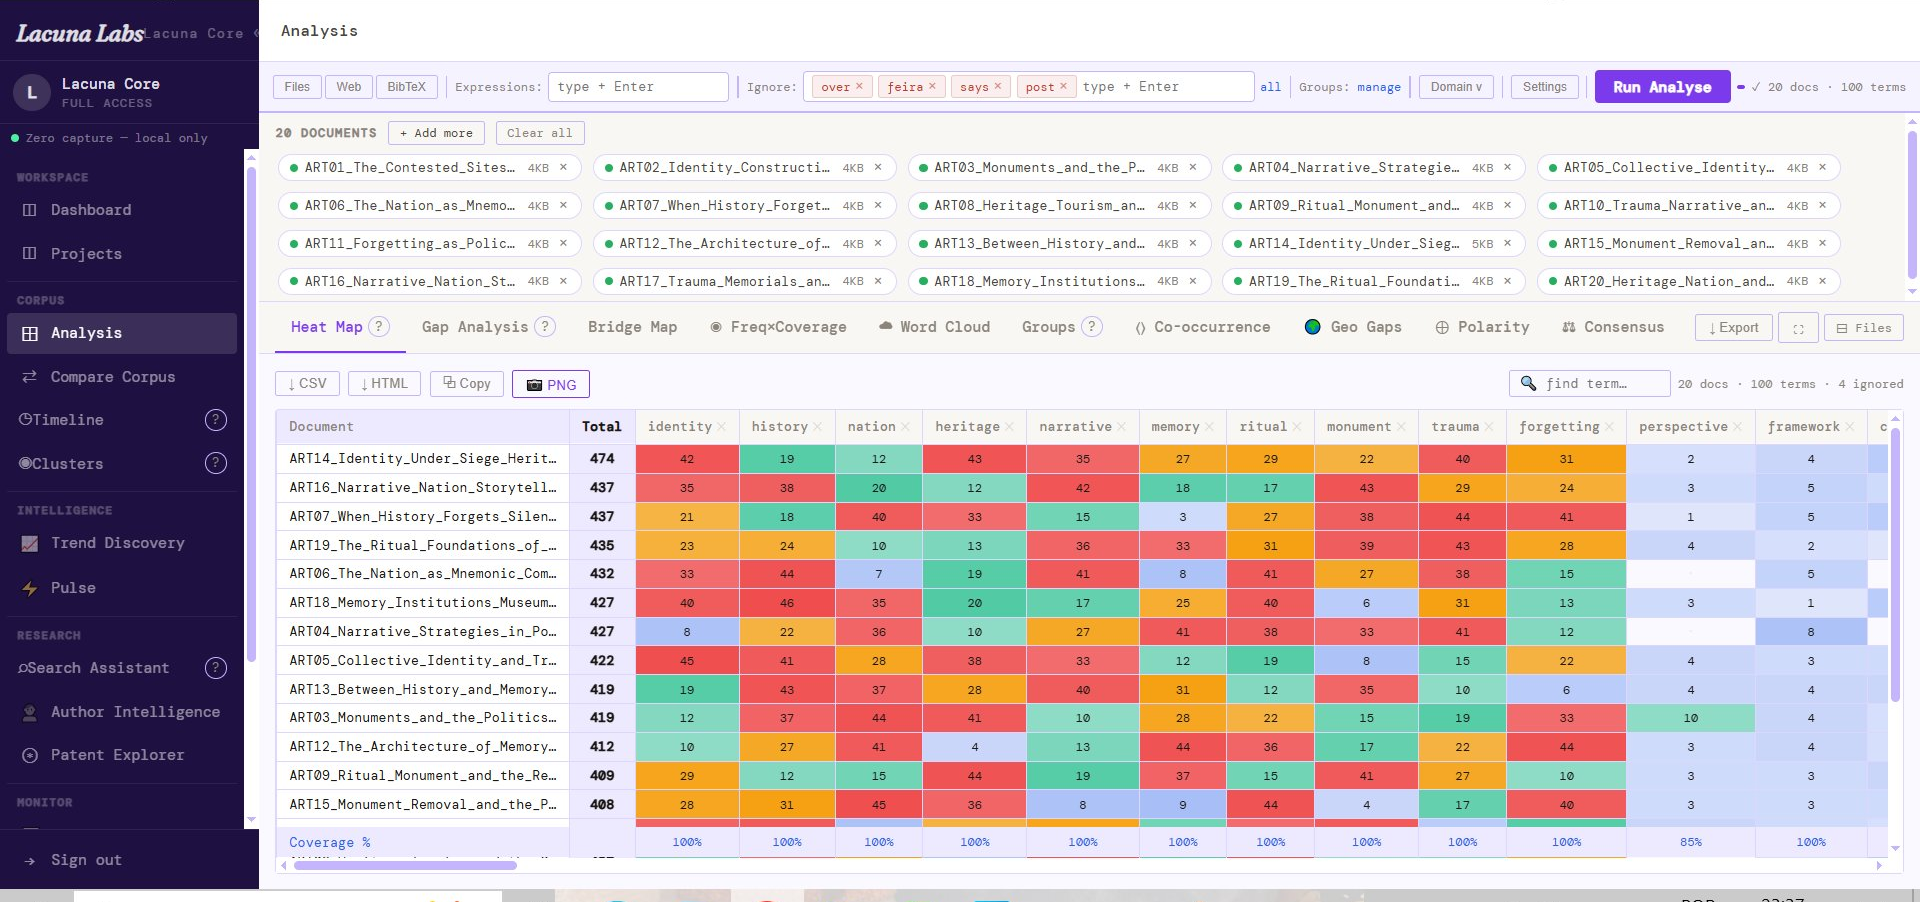1920x902 pixels.
Task: Click the Expressions input field
Action: point(638,87)
